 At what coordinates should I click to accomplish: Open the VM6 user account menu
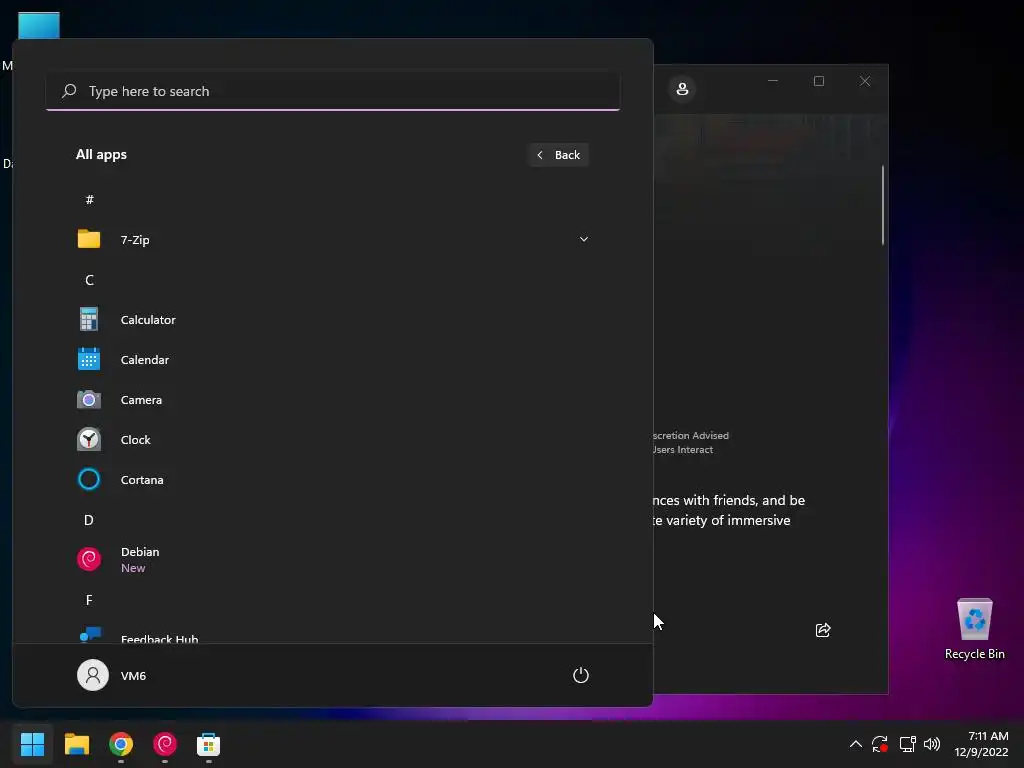(x=112, y=675)
